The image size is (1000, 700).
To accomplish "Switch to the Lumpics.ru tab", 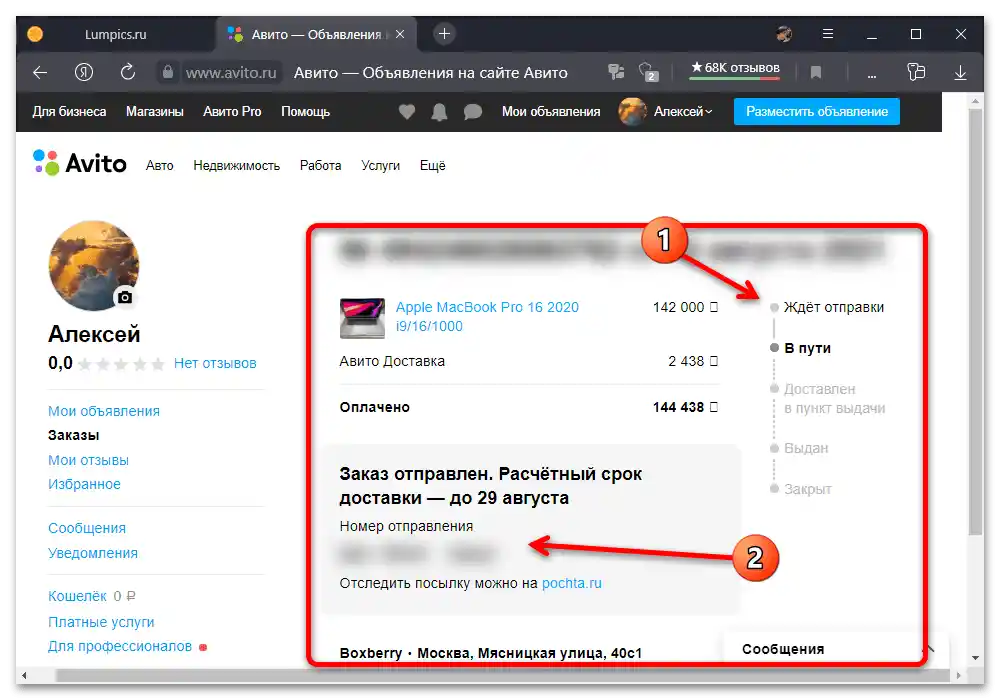I will click(115, 34).
